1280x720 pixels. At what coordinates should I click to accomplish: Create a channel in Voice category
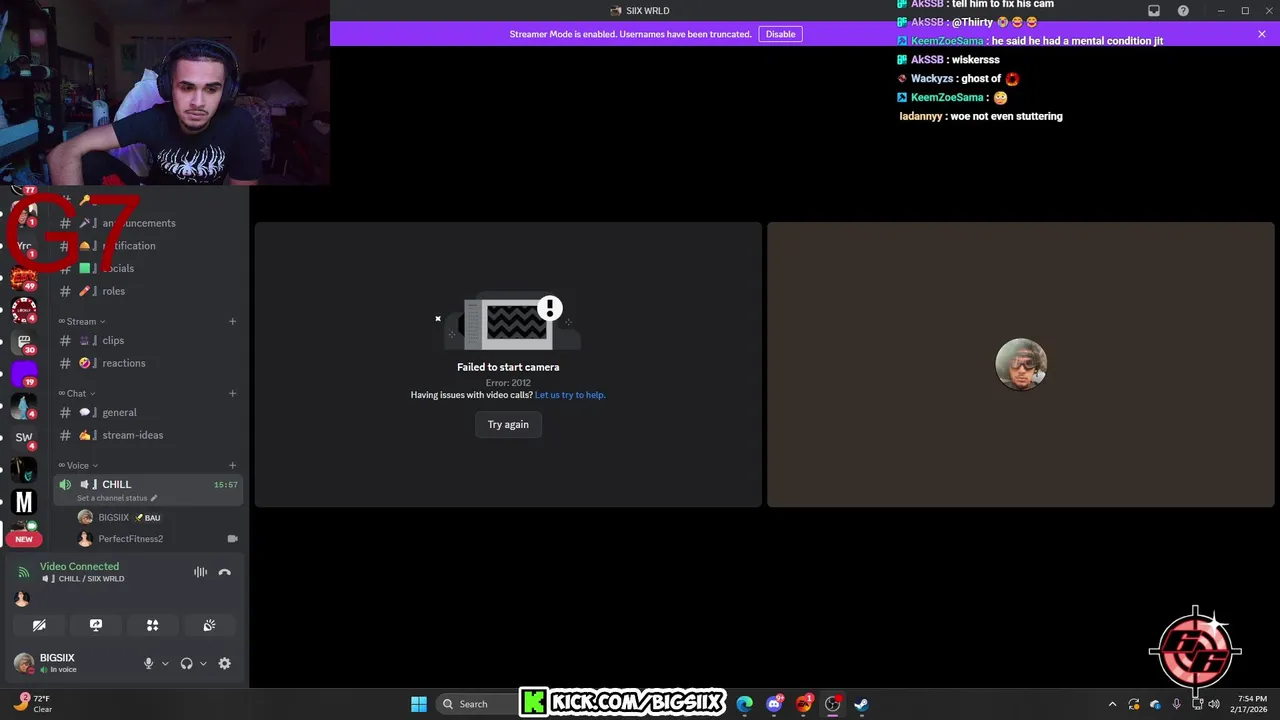232,465
